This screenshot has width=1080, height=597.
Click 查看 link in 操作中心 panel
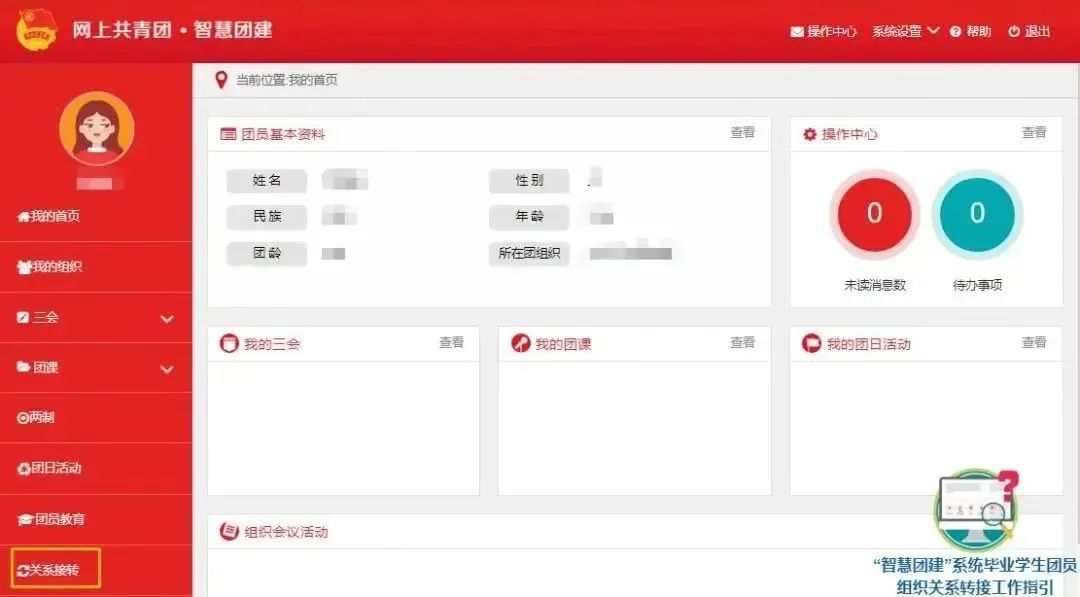coord(1033,133)
